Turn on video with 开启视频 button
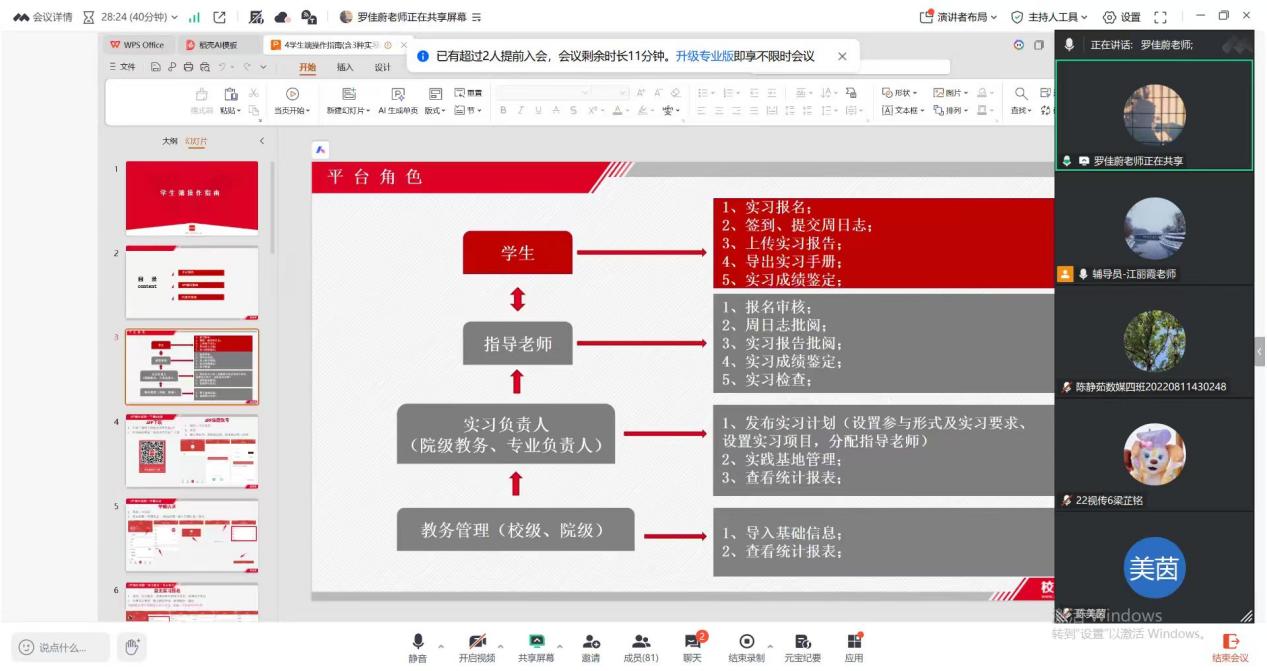 pos(476,641)
